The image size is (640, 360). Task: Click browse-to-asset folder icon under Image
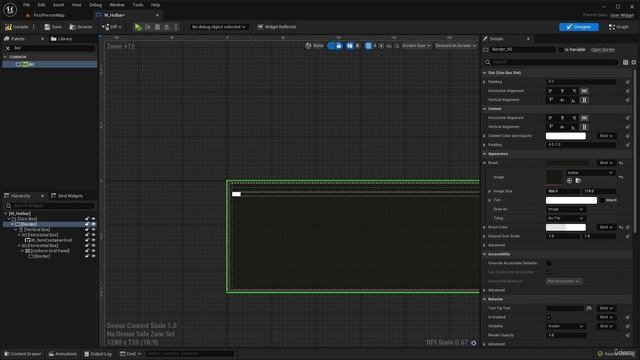point(578,180)
